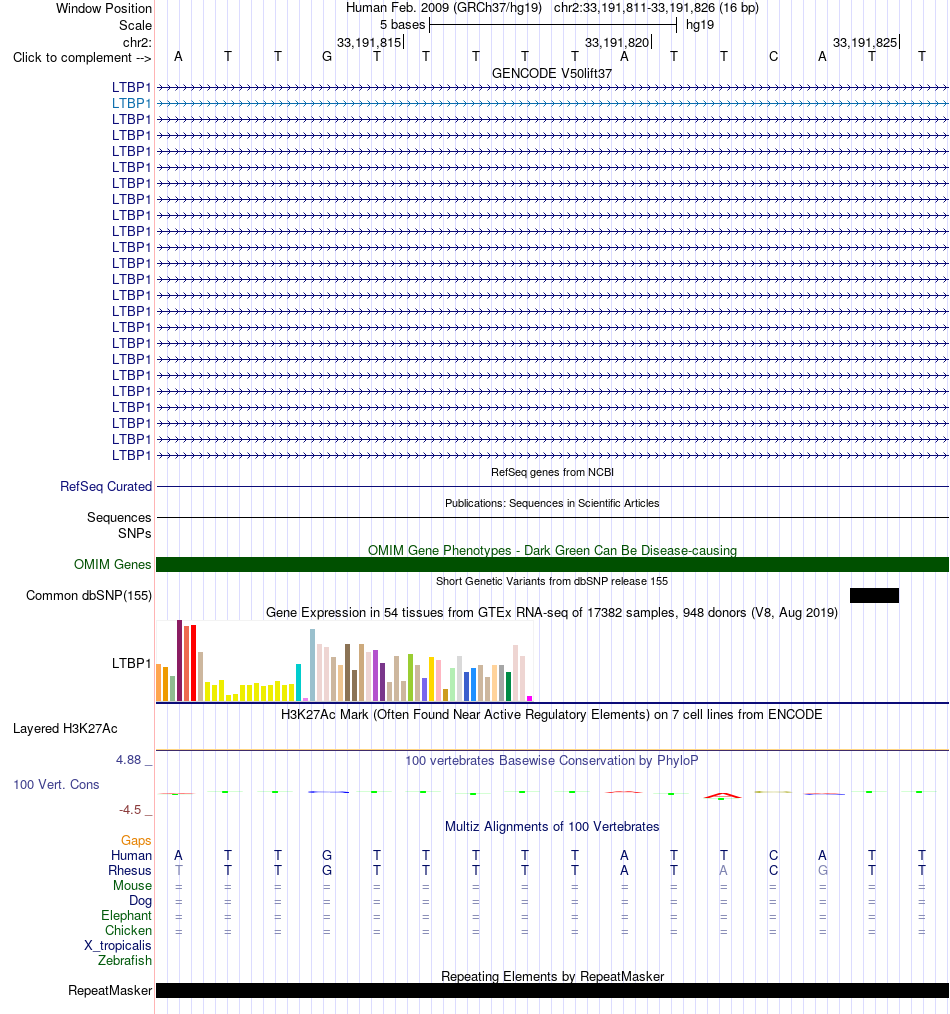Screen dimensions: 950x1014
Task: Click the Scale label
Action: tap(135, 25)
